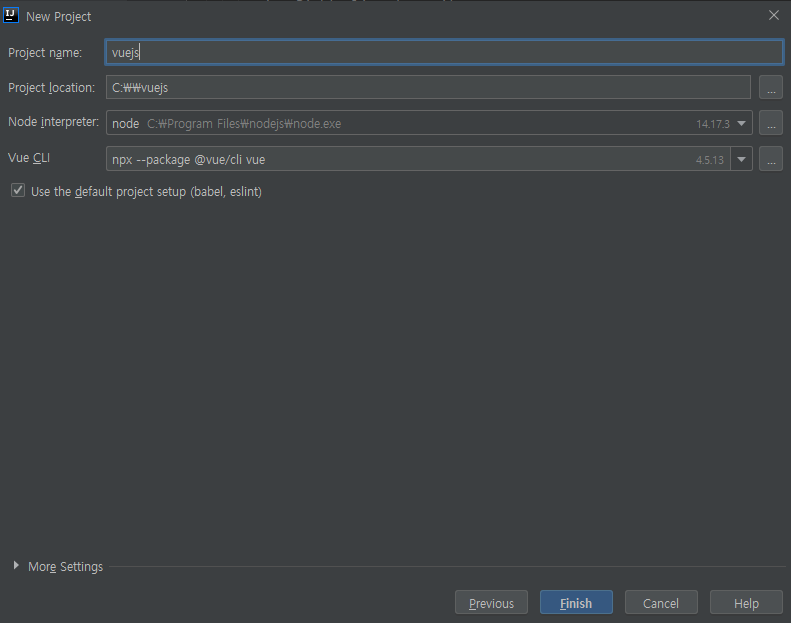Click the Finish button
Screen dimensions: 791x623
coord(576,602)
